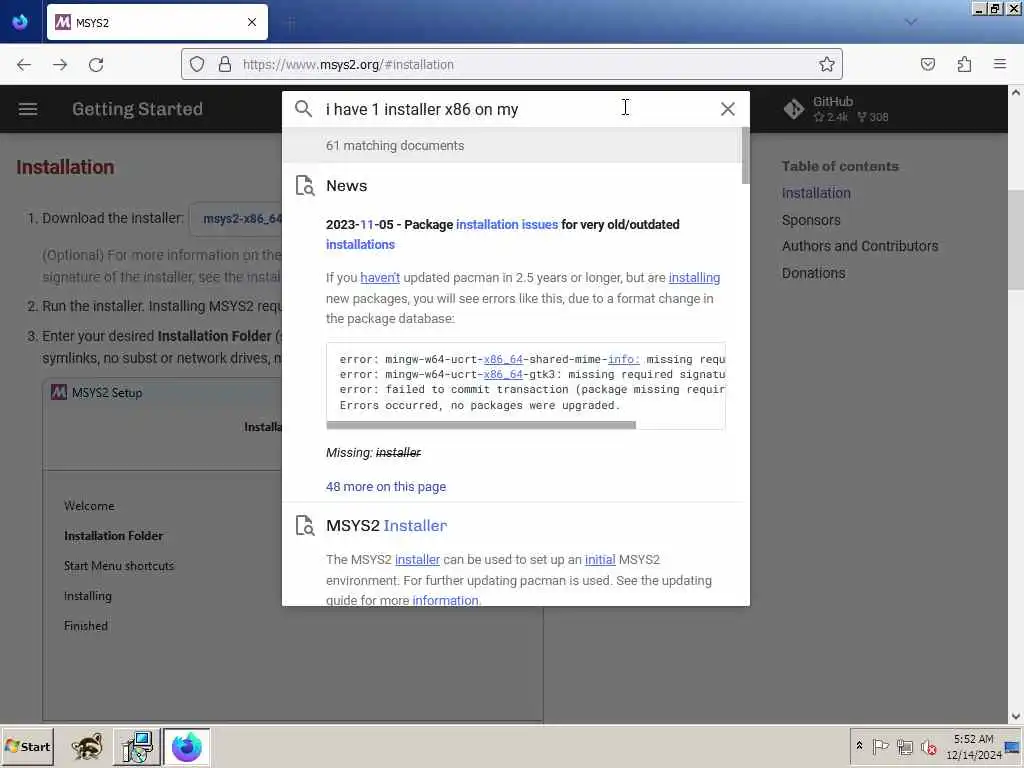Open the Firefox View icon
The image size is (1024, 768).
click(x=20, y=22)
